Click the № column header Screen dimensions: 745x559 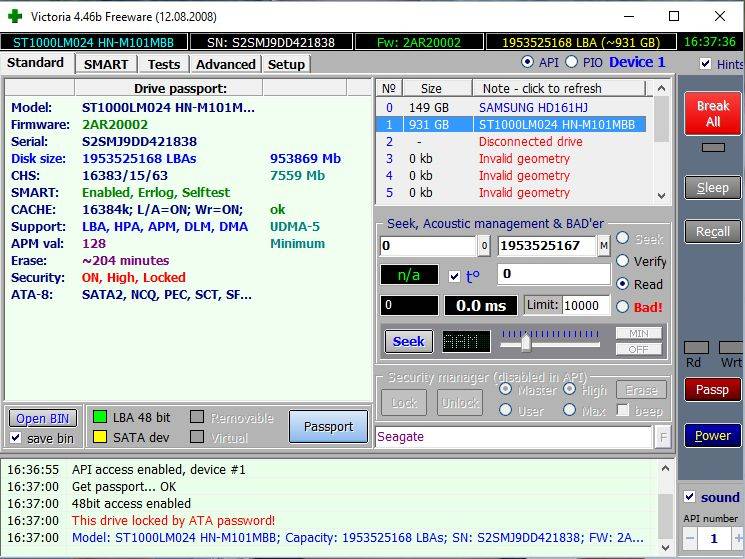pos(389,88)
